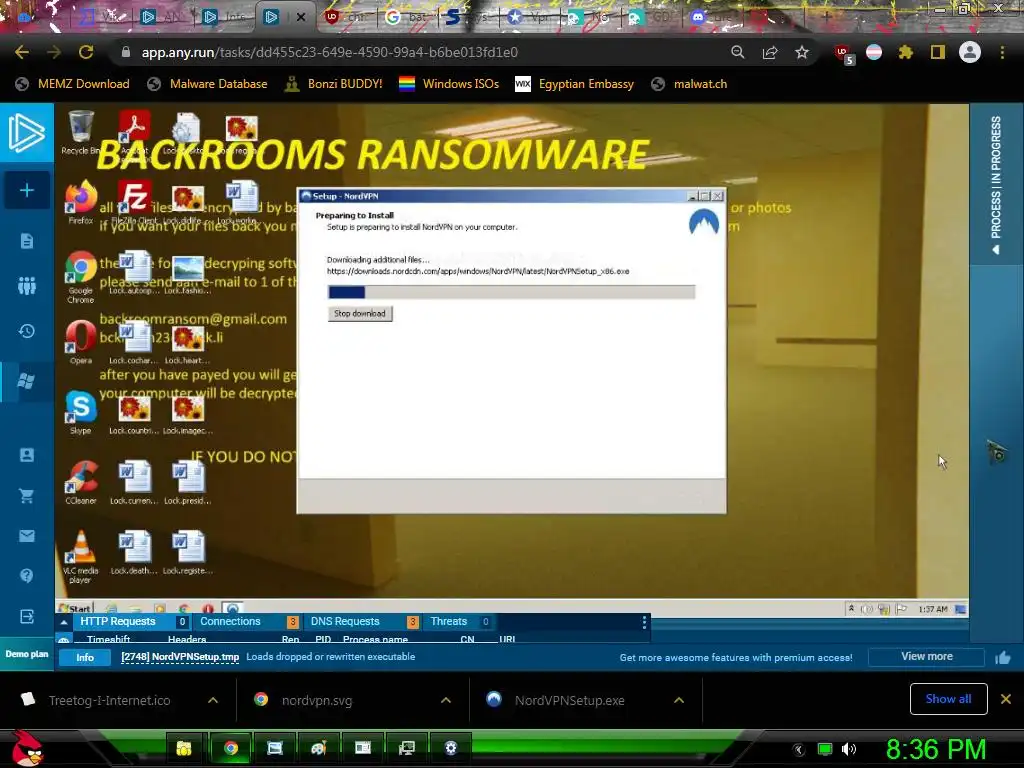
Task: Open Egyptian Embassy bookmark
Action: (x=575, y=84)
